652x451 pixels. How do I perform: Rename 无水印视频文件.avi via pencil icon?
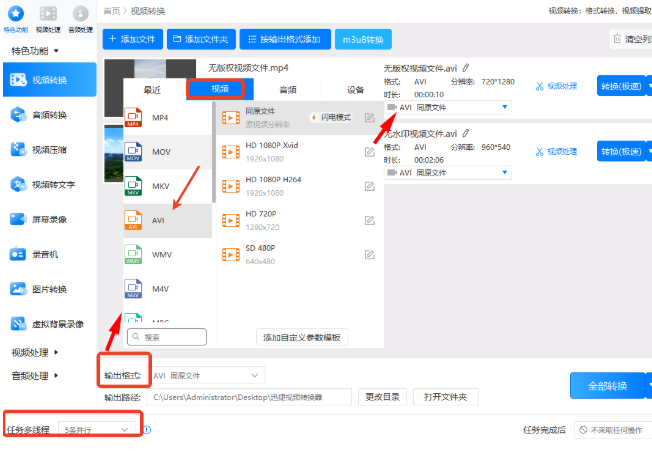point(466,133)
